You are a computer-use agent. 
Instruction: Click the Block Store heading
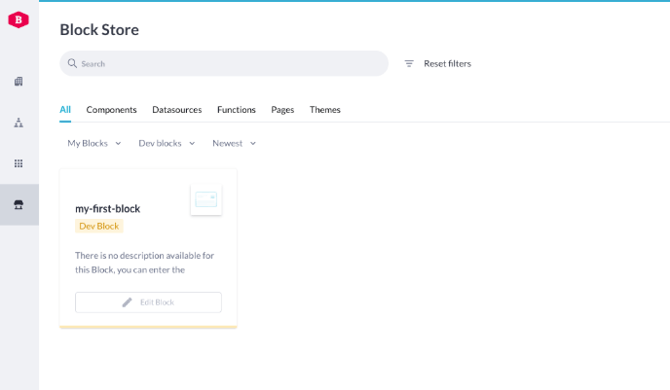99,29
